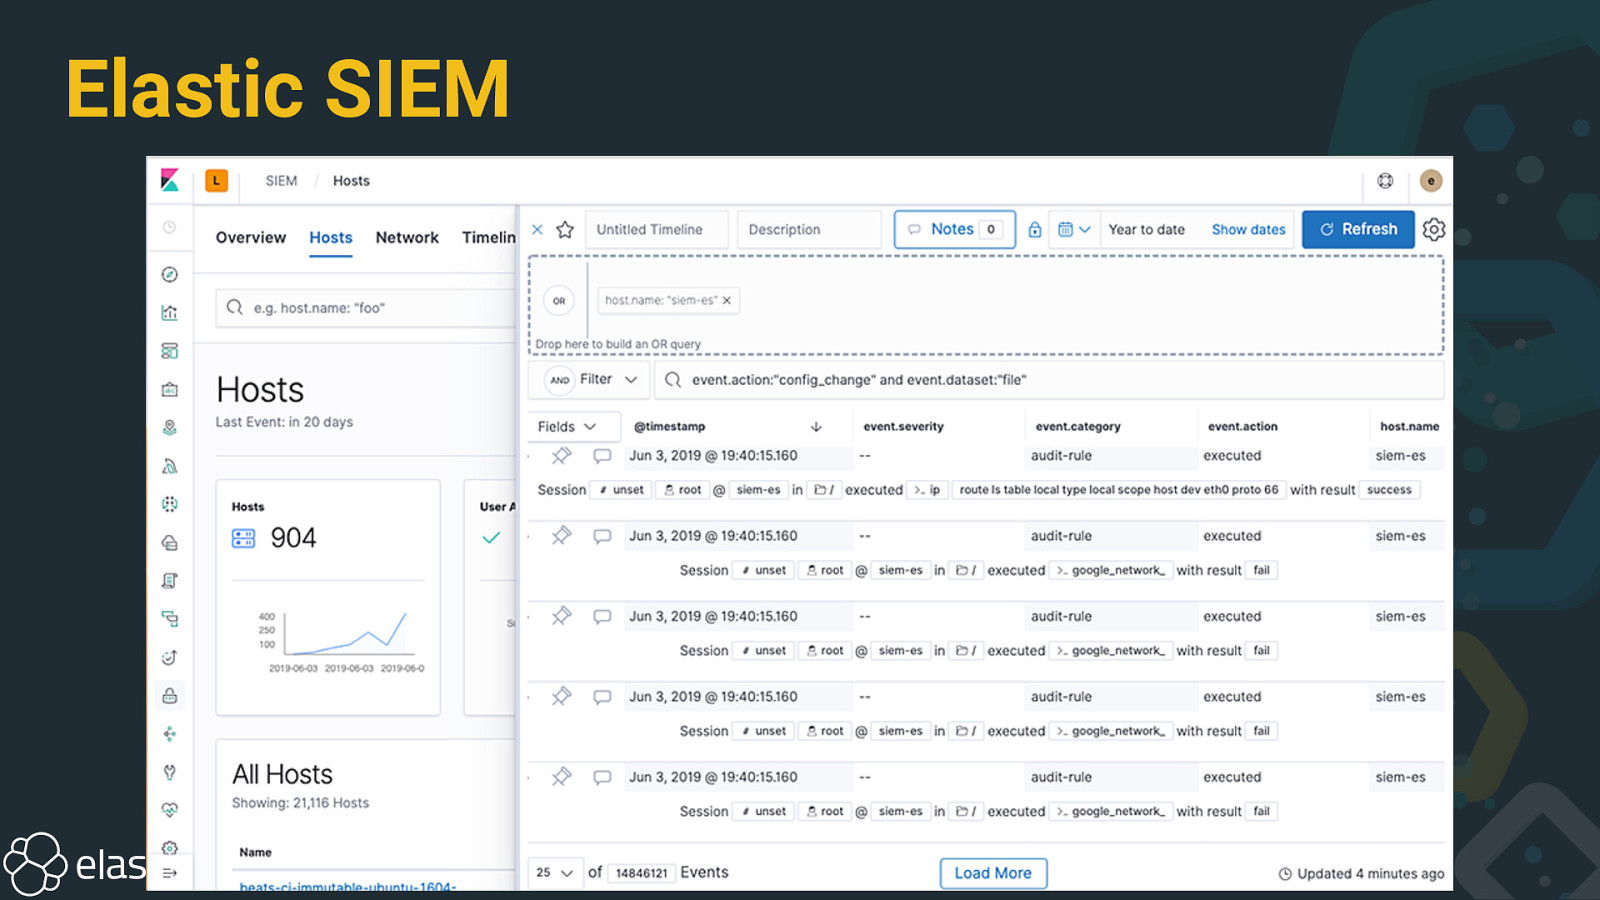The height and width of the screenshot is (900, 1600).
Task: Toggle the AND filter badge
Action: pos(560,380)
